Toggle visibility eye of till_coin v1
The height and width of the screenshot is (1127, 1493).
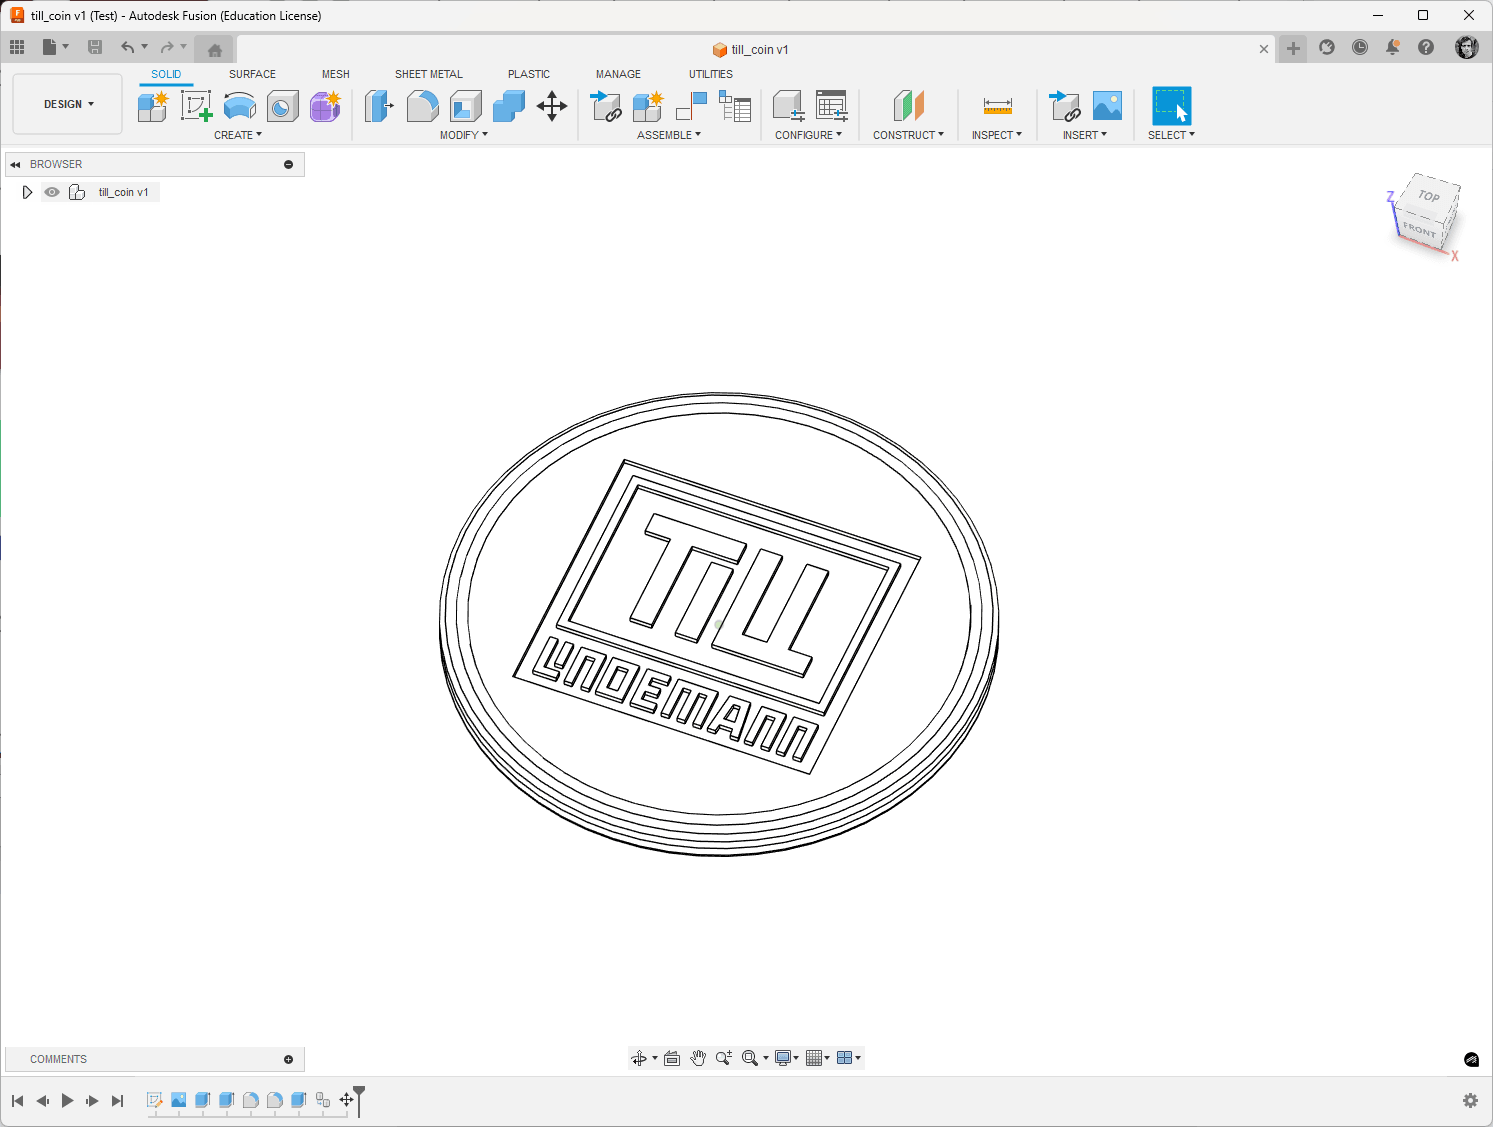click(52, 192)
